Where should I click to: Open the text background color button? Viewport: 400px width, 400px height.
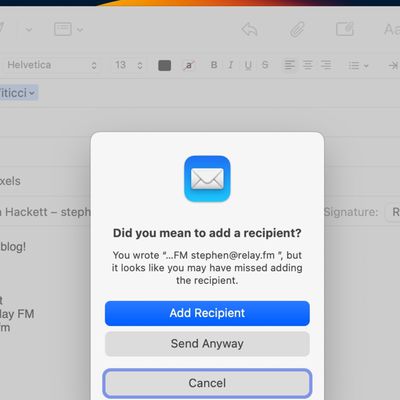[x=189, y=65]
